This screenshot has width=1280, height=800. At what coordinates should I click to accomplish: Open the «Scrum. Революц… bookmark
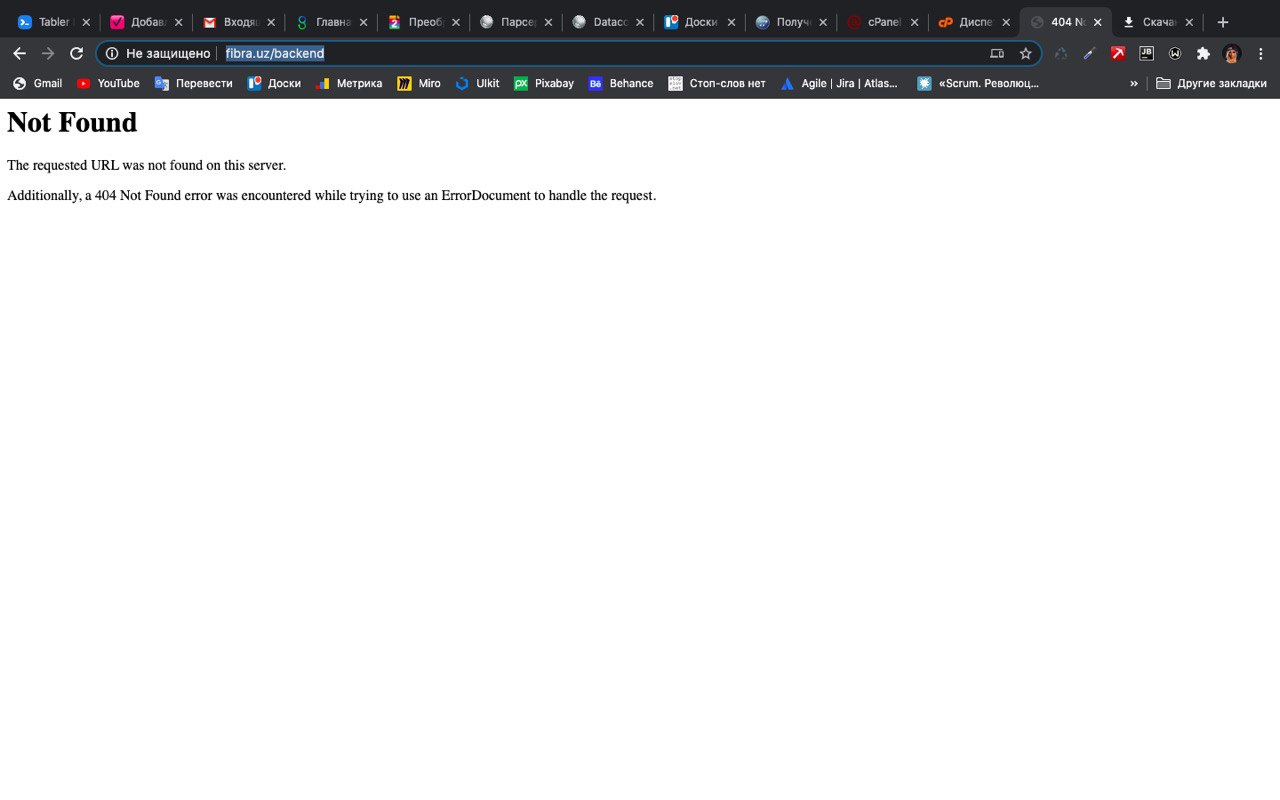pyautogui.click(x=978, y=83)
